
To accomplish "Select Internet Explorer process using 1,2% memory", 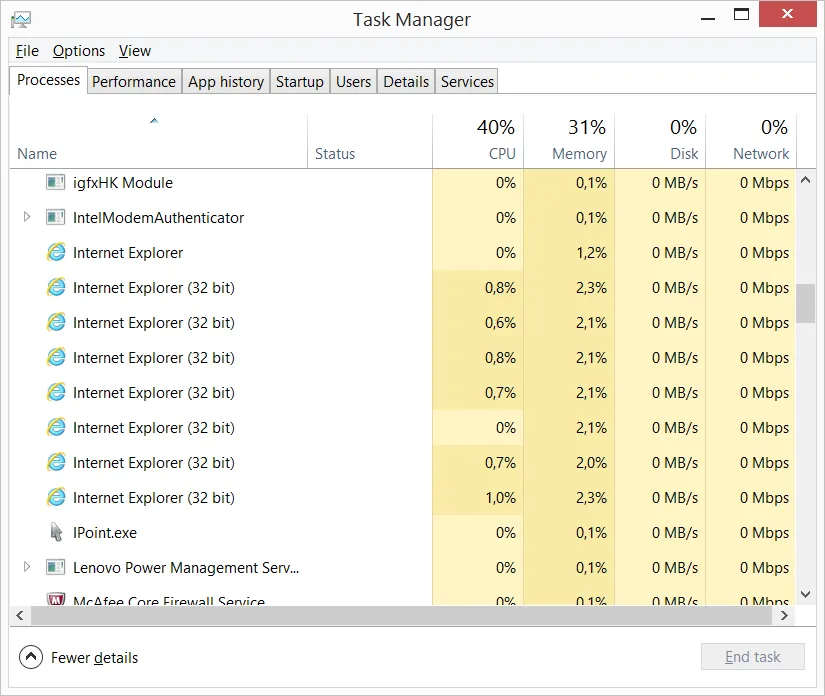I will [403, 253].
